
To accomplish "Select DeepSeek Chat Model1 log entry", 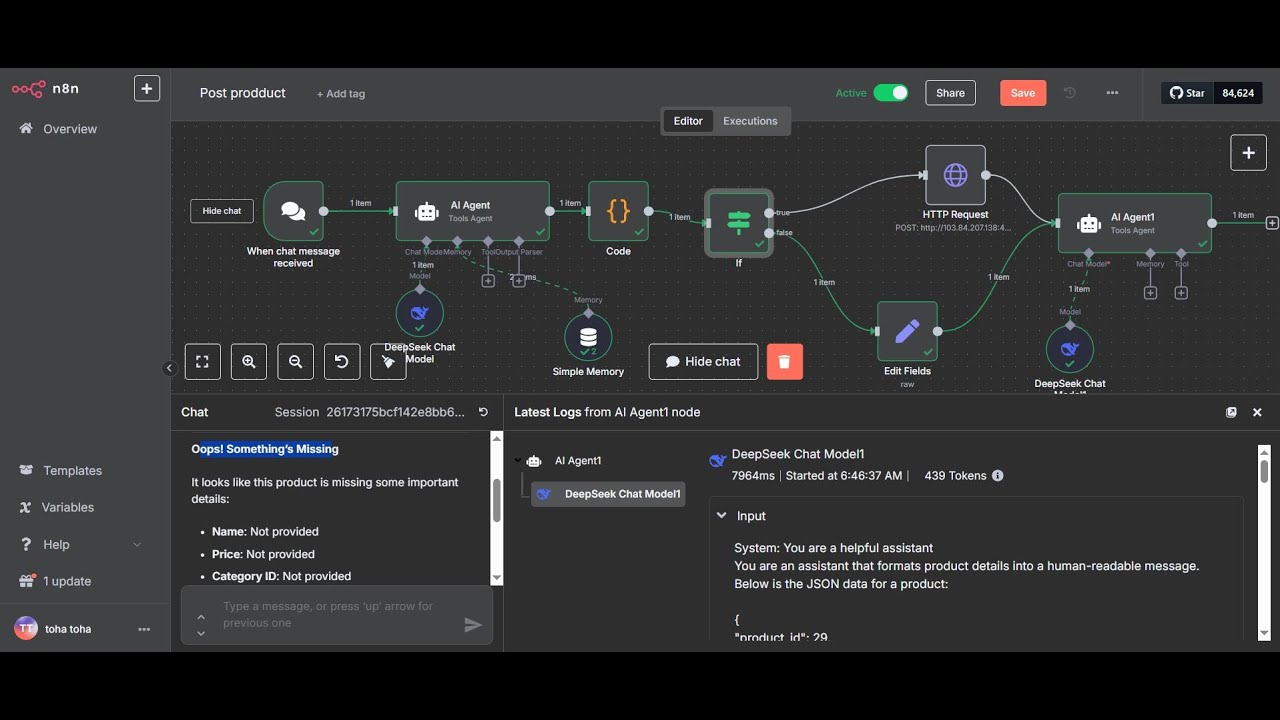I will pos(608,494).
